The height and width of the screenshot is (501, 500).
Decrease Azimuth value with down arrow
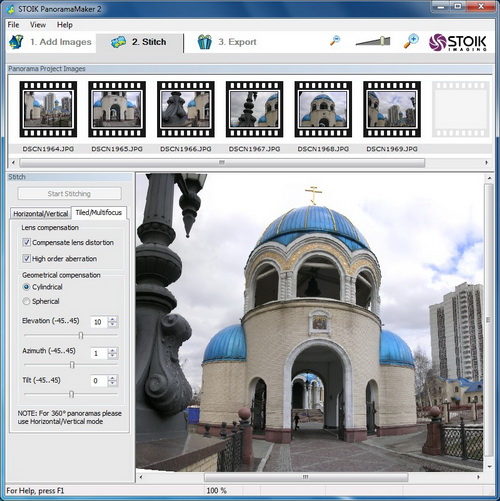113,356
